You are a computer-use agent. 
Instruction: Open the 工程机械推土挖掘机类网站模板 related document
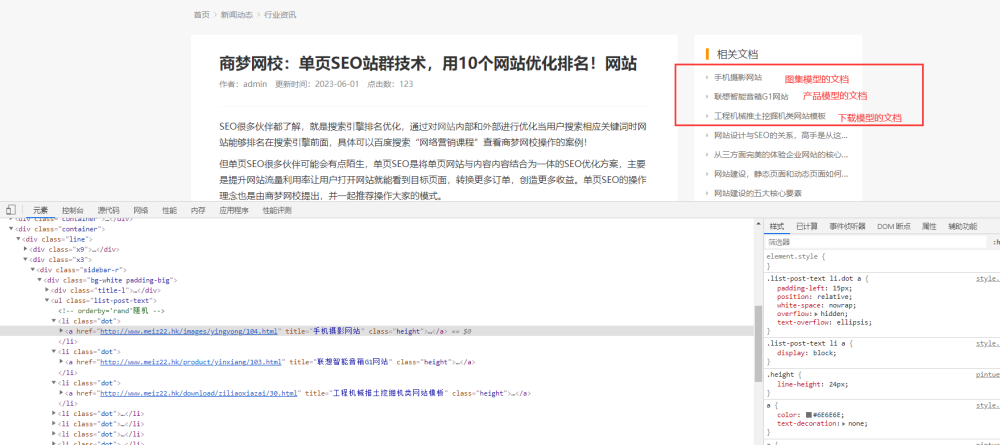pyautogui.click(x=770, y=116)
